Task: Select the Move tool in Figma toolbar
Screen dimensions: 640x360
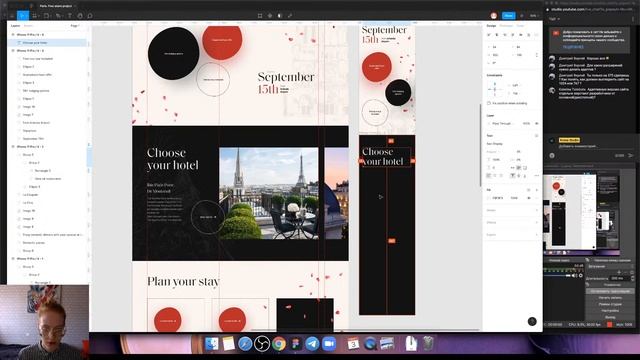Action: [x=23, y=16]
